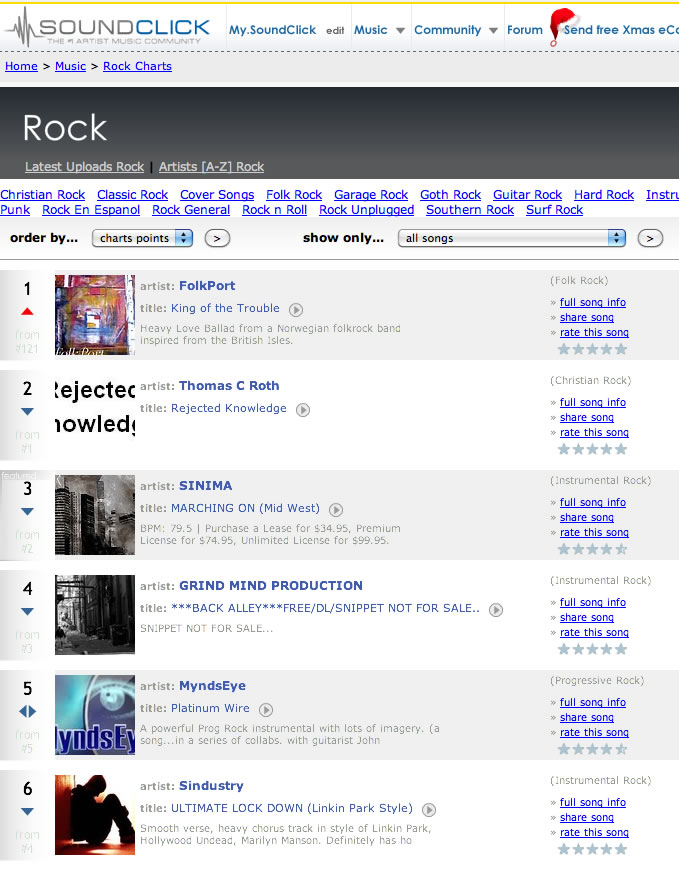Open My.SoundClick menu item

pyautogui.click(x=272, y=30)
